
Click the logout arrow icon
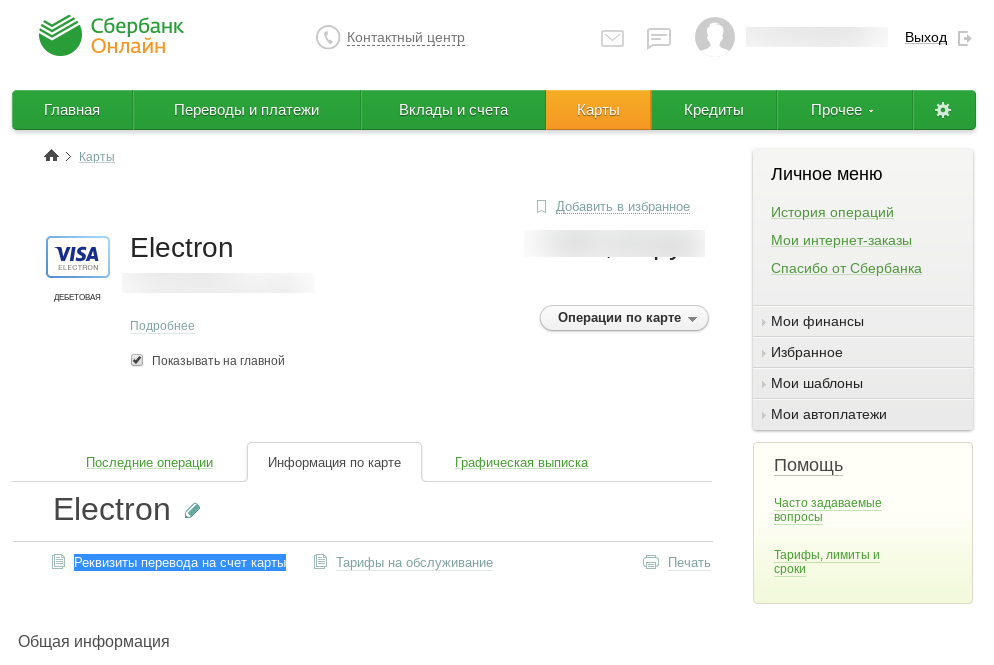click(x=964, y=39)
